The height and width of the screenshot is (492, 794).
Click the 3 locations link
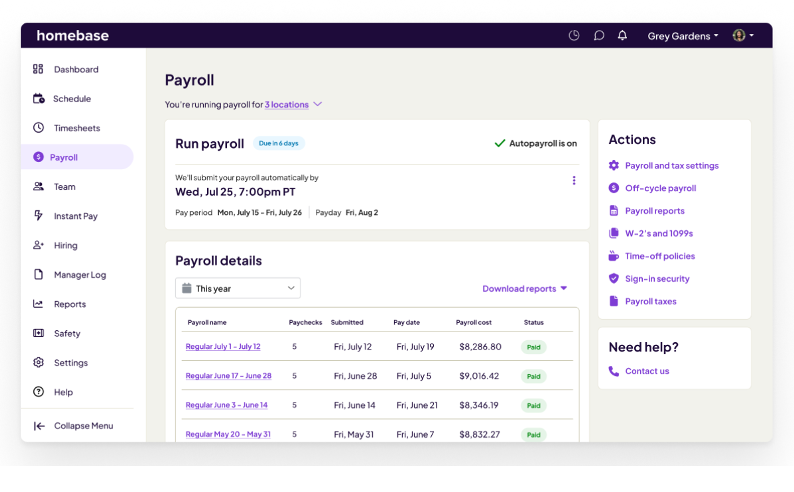pyautogui.click(x=287, y=104)
